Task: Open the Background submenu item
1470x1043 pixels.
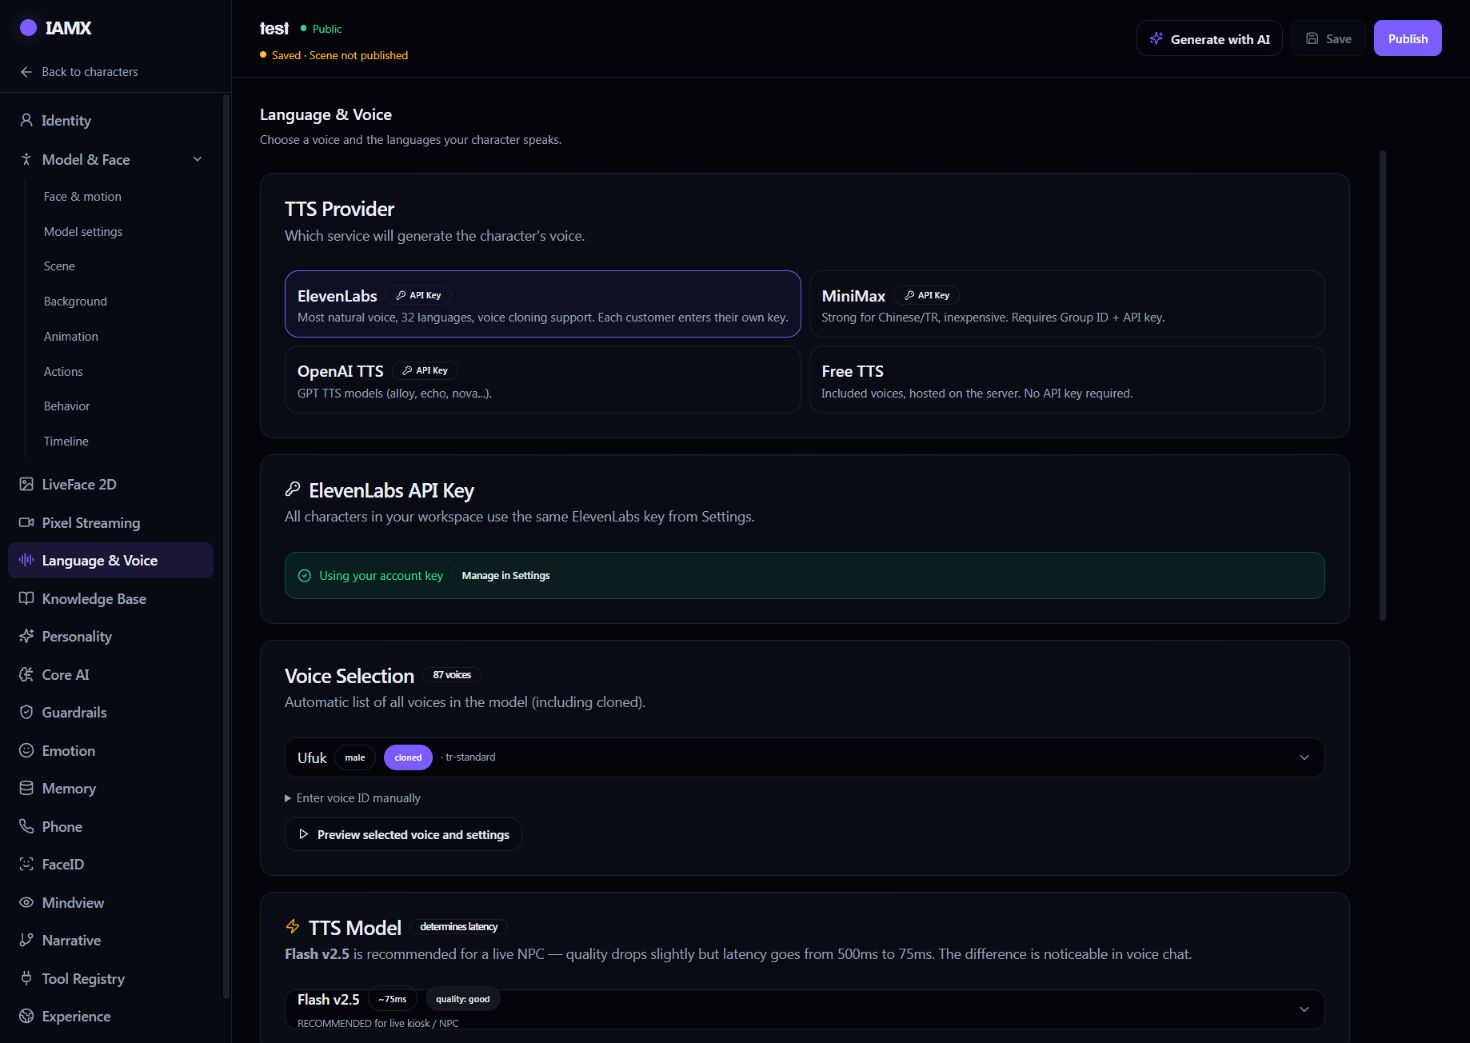Action: pos(75,302)
